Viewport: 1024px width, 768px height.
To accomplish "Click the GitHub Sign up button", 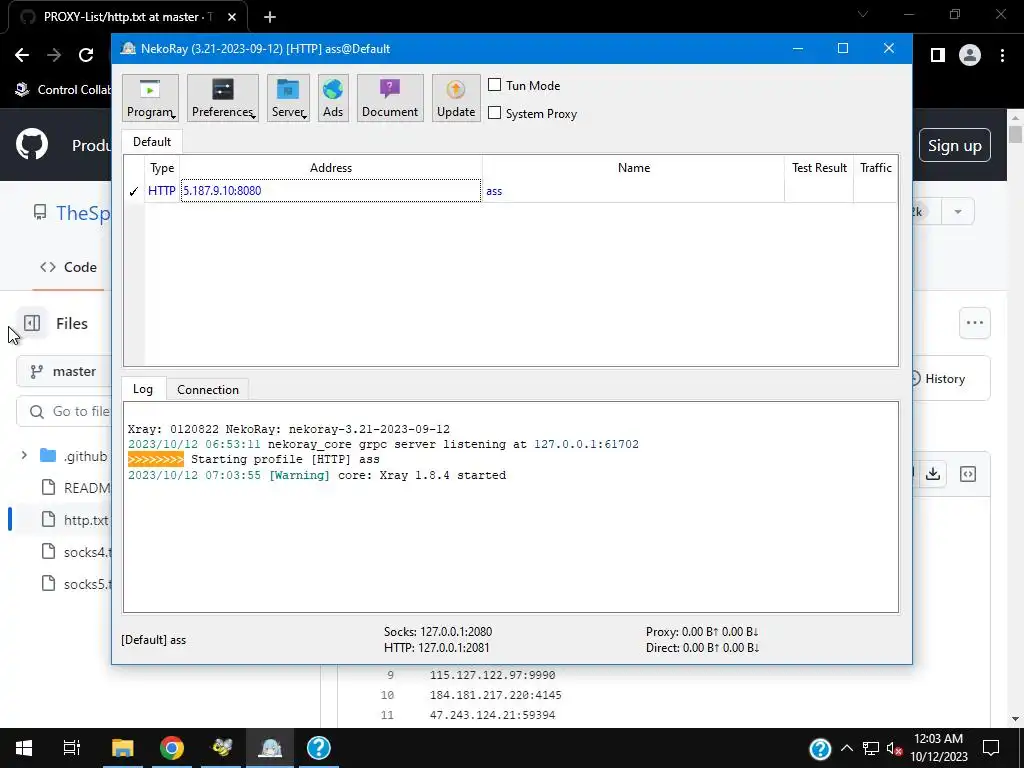I will [955, 146].
